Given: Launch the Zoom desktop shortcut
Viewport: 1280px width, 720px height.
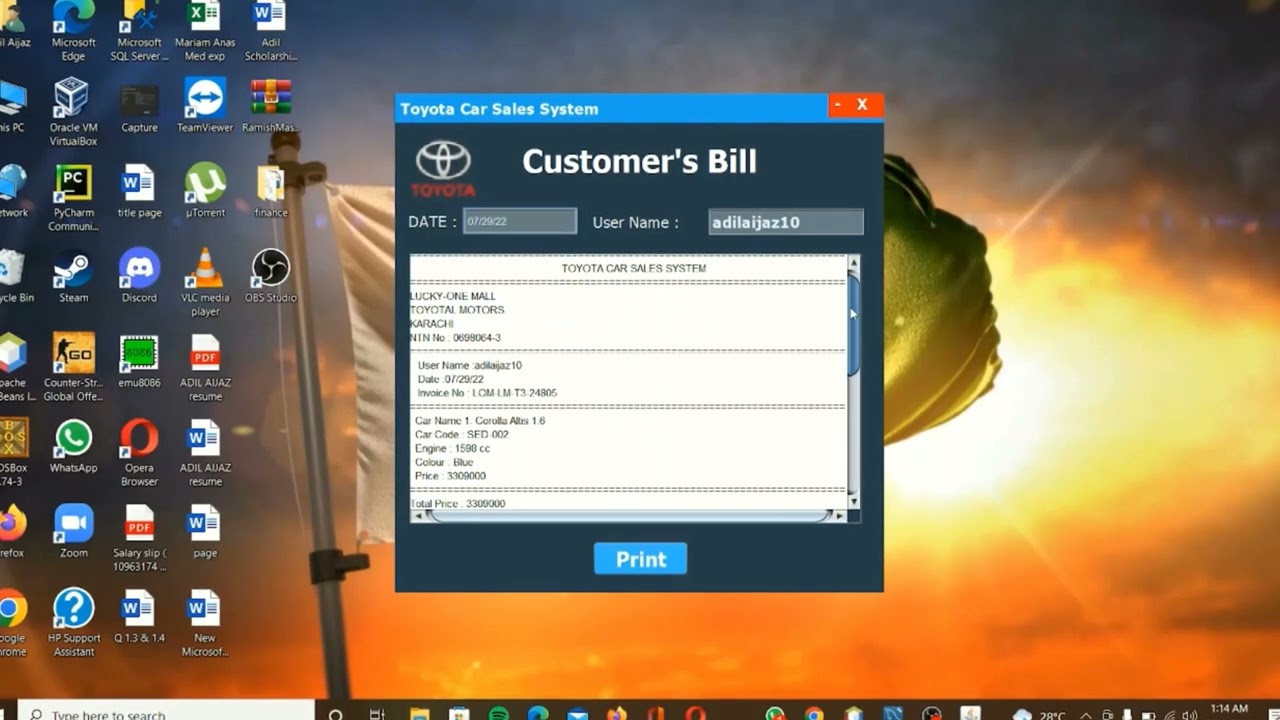Looking at the screenshot, I should (x=73, y=532).
